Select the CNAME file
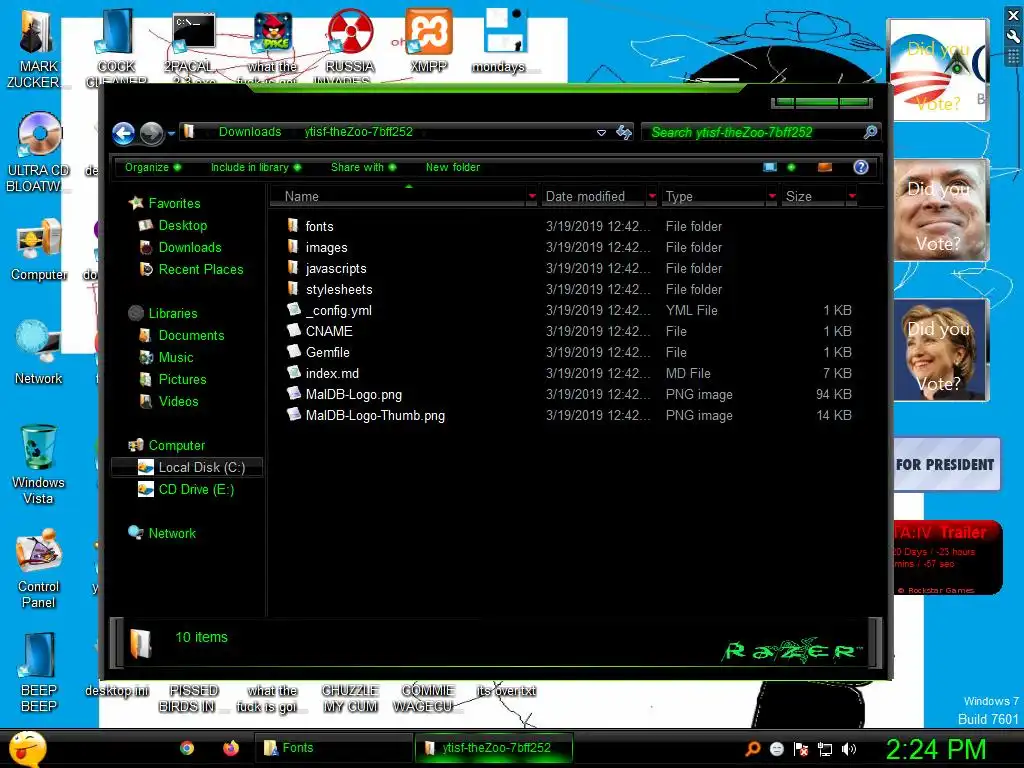The width and height of the screenshot is (1024, 768). [328, 331]
